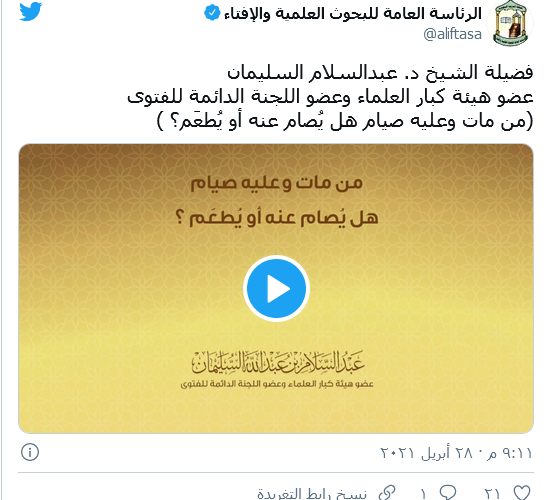The height and width of the screenshot is (500, 550).
Task: Reply using the speech bubble icon
Action: pos(448,492)
